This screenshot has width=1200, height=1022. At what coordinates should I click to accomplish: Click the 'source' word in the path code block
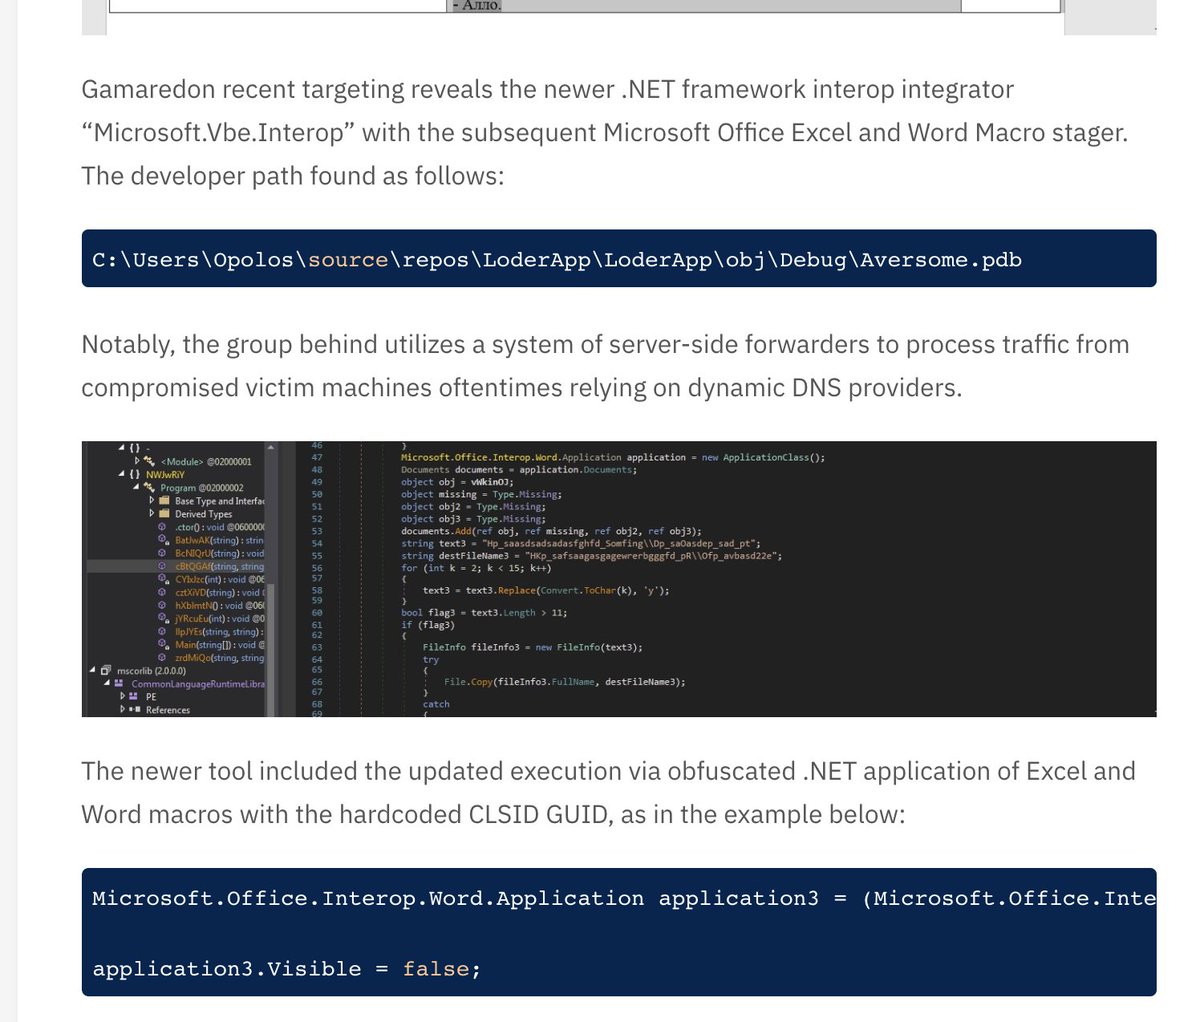coord(348,260)
